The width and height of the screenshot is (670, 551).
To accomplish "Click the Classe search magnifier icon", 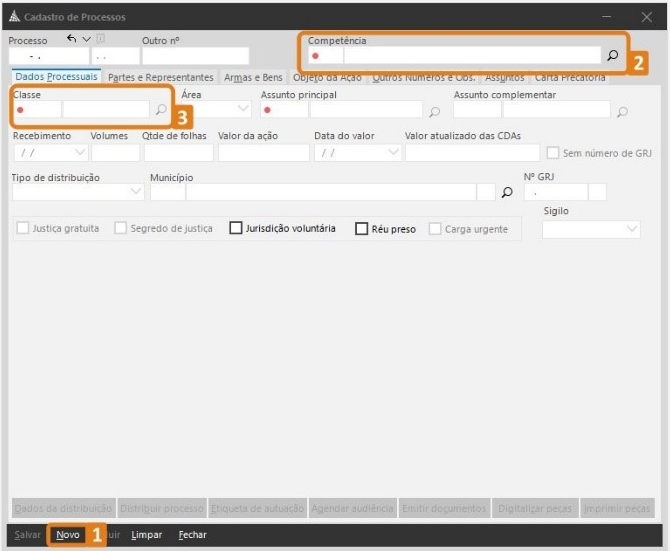I will (x=161, y=110).
